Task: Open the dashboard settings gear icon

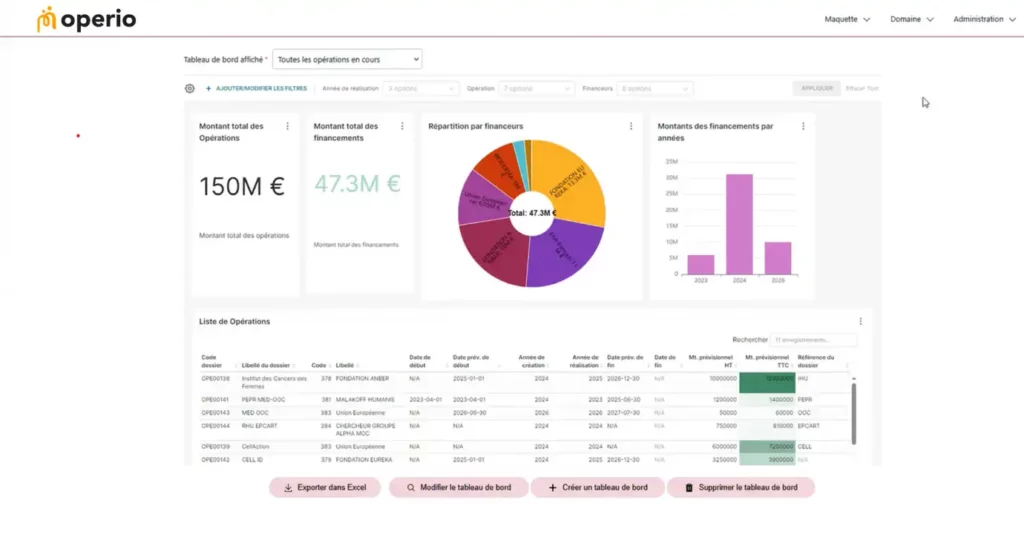Action: (189, 88)
